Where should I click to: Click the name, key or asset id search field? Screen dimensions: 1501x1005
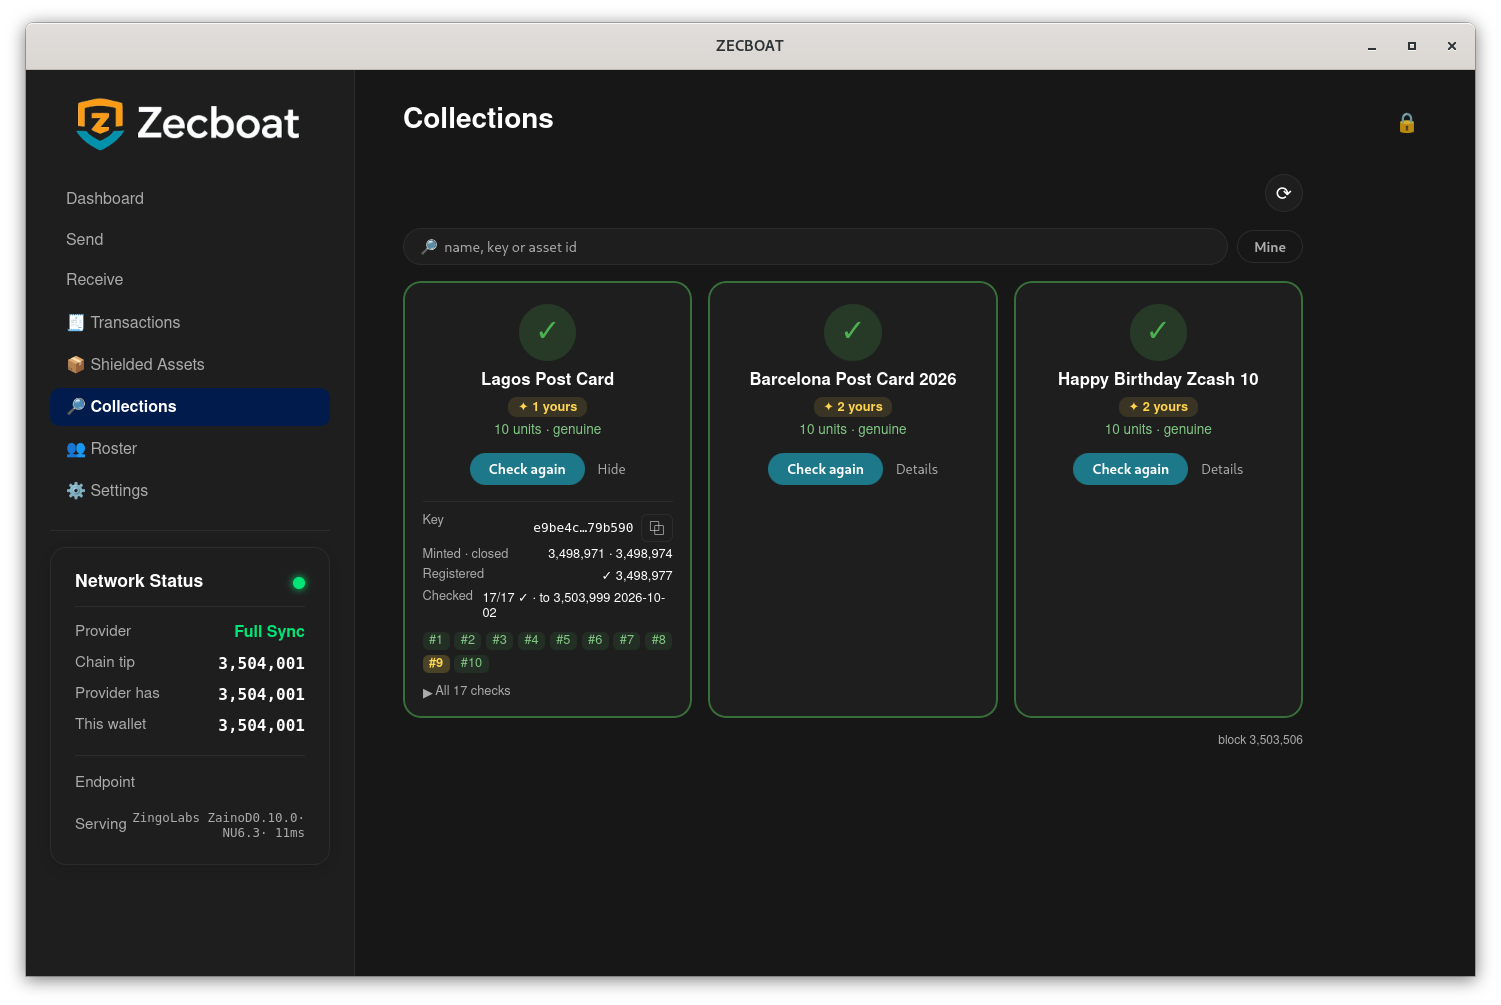click(x=815, y=247)
